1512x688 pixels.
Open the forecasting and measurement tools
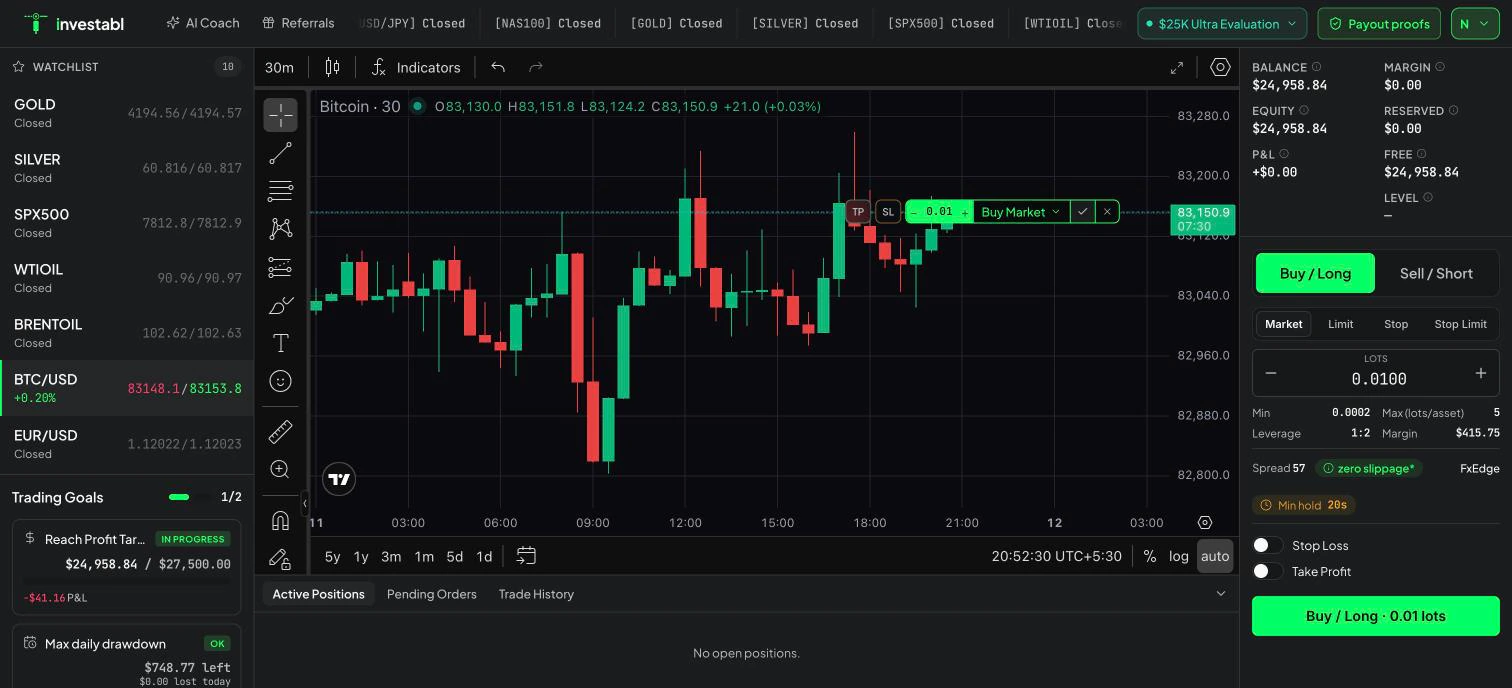[280, 267]
